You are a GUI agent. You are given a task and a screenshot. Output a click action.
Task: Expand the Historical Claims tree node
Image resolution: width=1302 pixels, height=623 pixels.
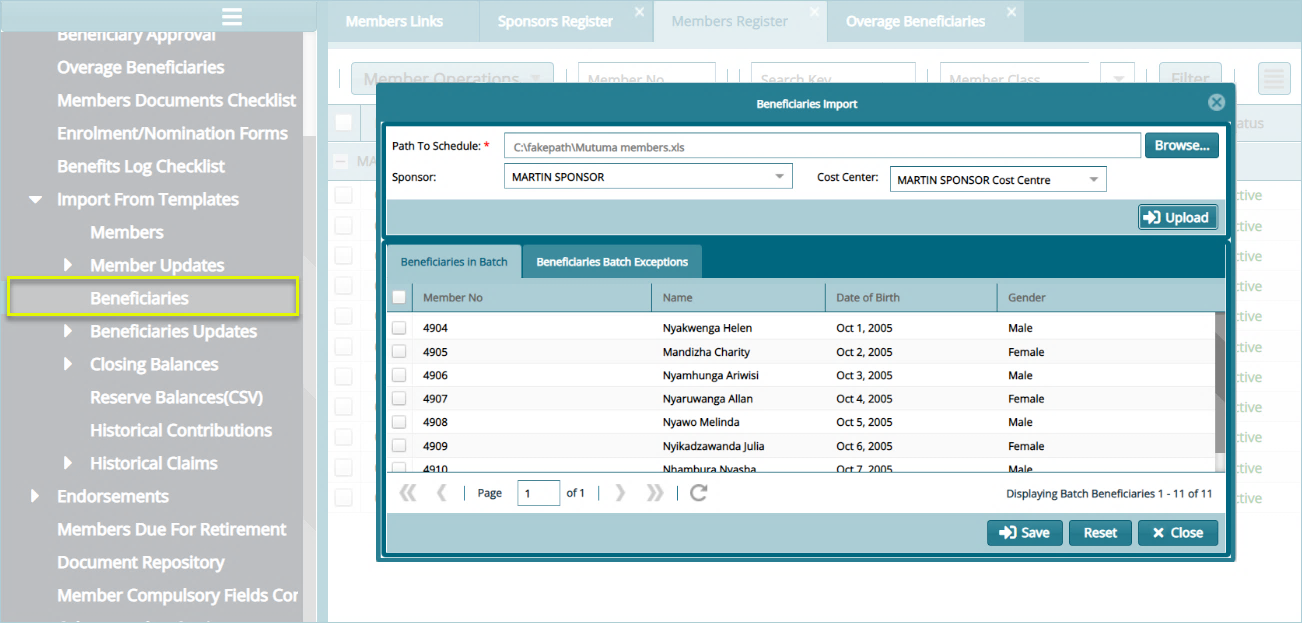[68, 463]
